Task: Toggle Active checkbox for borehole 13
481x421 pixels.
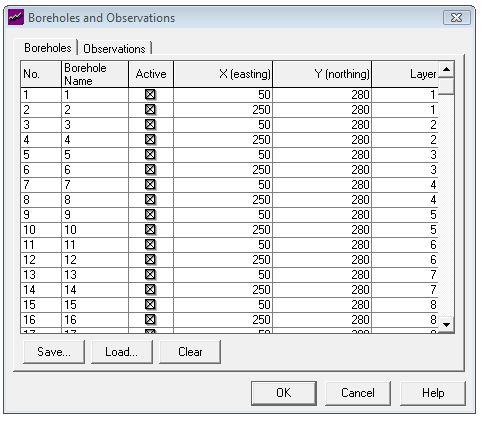Action: (x=150, y=275)
